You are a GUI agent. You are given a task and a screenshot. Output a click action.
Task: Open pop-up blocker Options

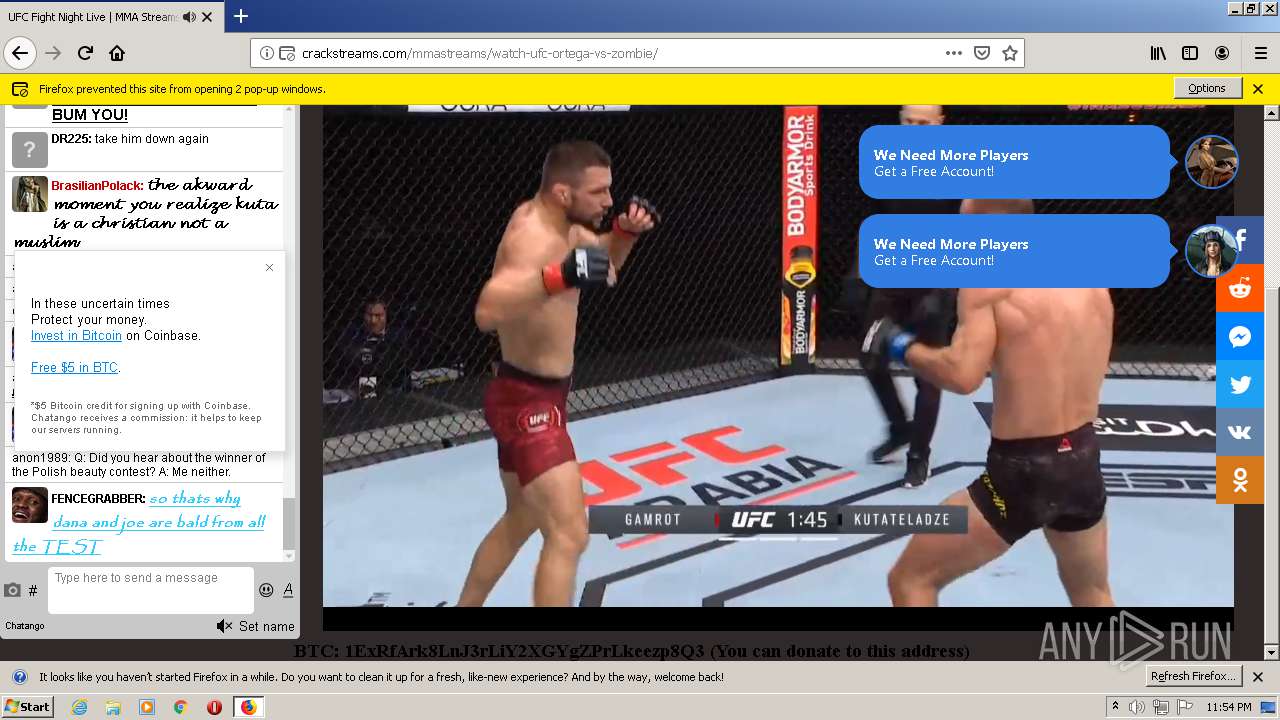[1207, 88]
